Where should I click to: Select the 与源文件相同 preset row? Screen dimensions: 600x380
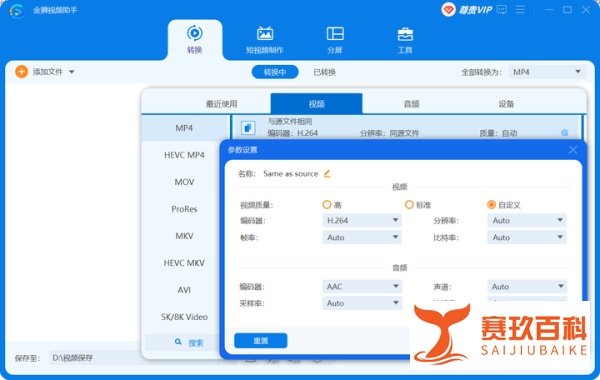pyautogui.click(x=407, y=127)
